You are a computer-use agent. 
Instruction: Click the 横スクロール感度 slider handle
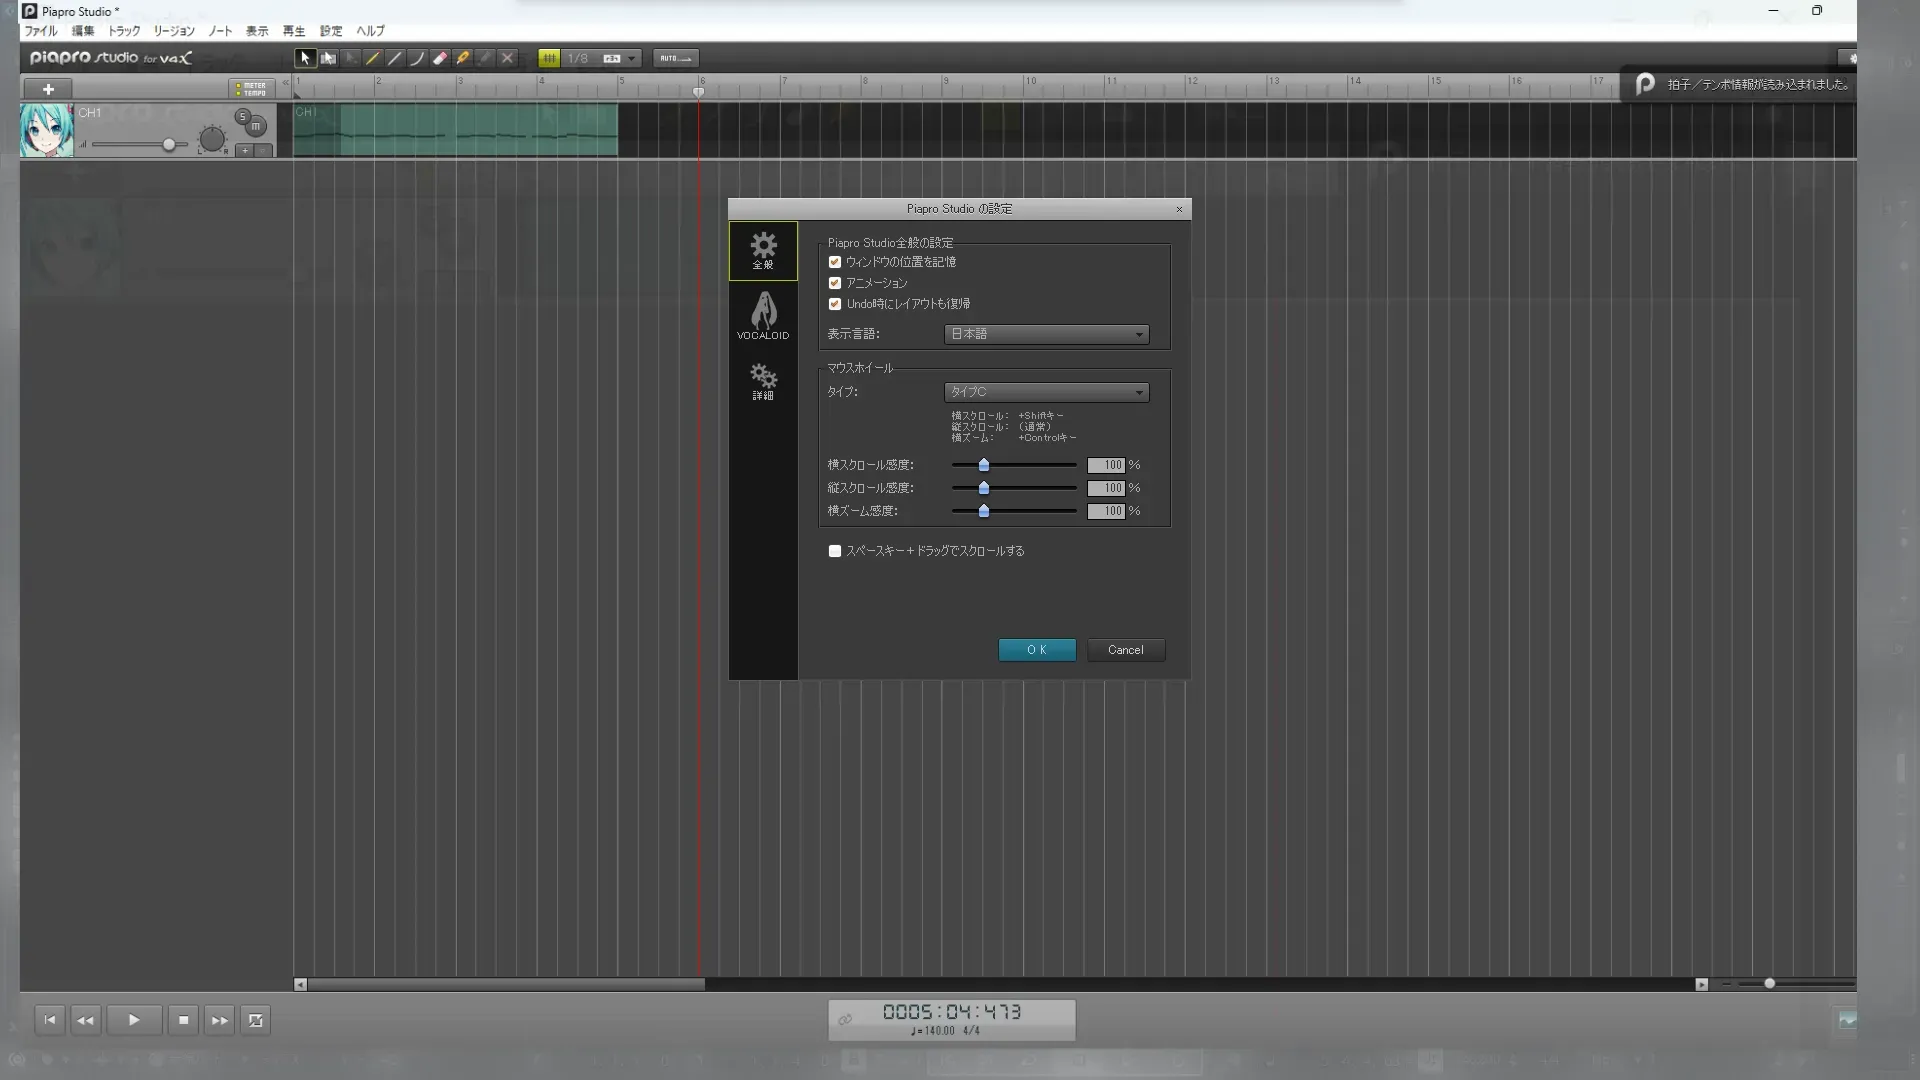tap(984, 465)
